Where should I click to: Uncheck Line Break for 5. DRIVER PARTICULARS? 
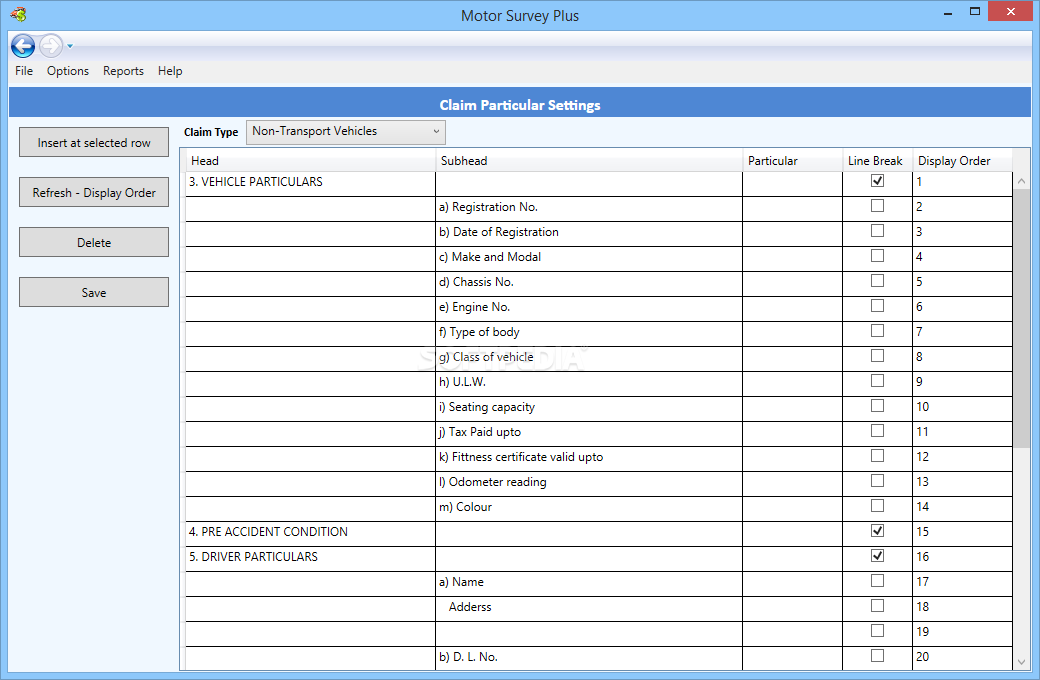point(877,556)
